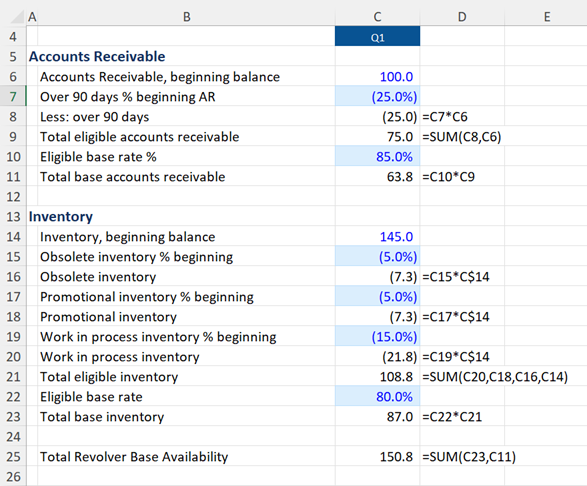Select the column B header
The height and width of the screenshot is (486, 587).
(186, 17)
